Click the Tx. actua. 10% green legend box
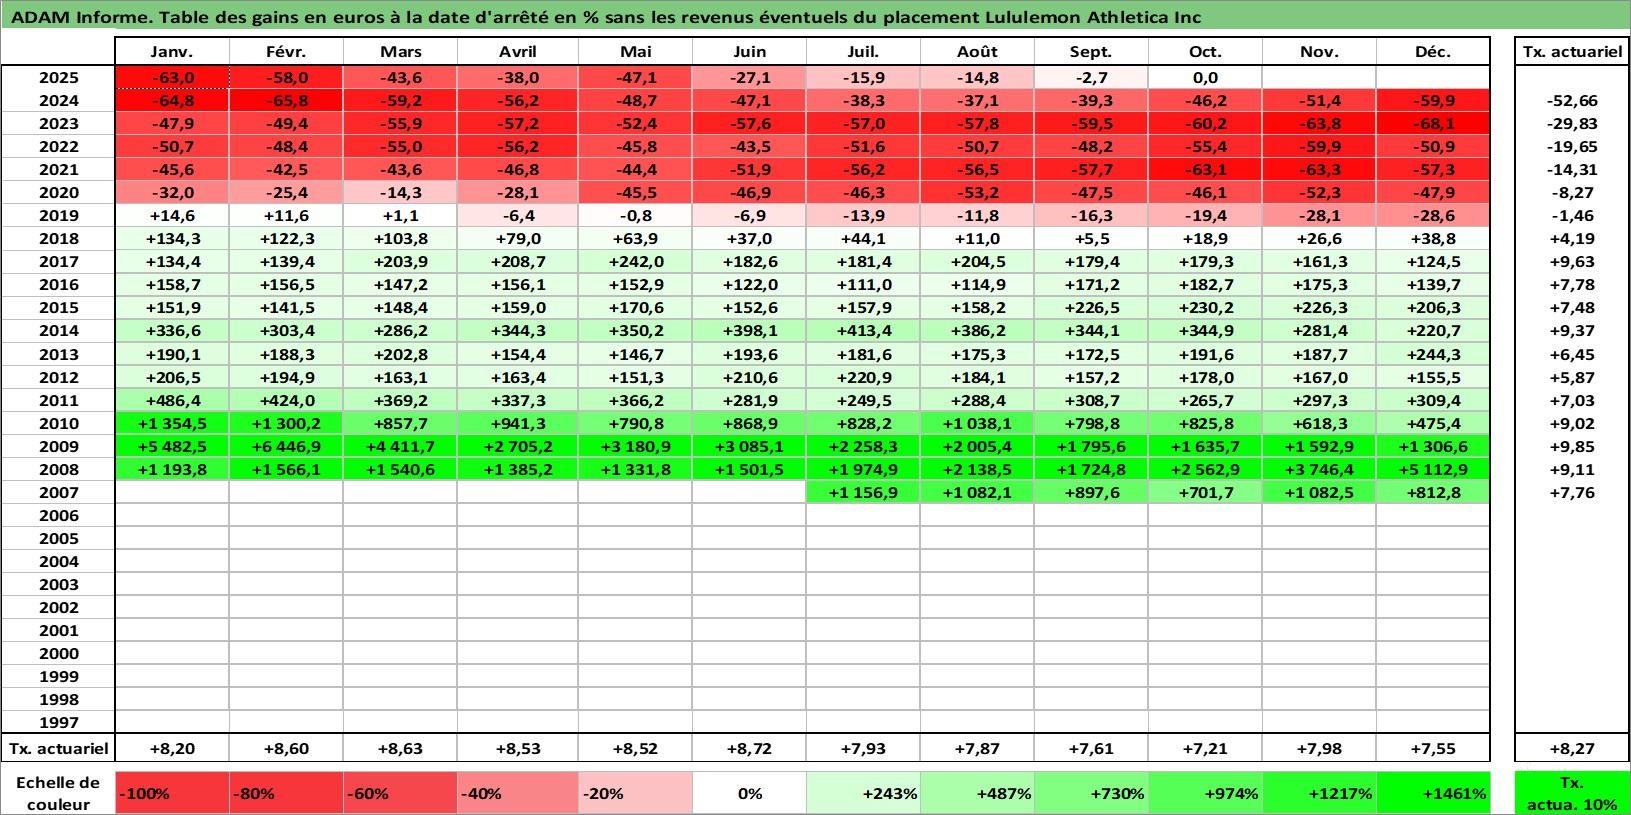Viewport: 1631px width, 815px height. (1572, 793)
